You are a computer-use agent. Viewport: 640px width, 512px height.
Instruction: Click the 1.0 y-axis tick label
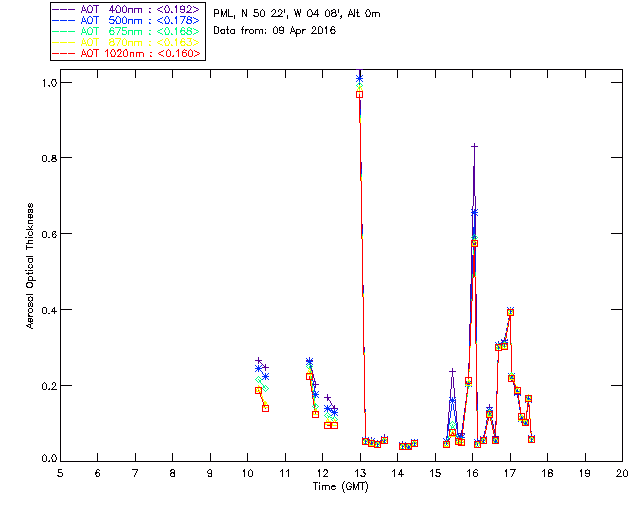tap(49, 82)
